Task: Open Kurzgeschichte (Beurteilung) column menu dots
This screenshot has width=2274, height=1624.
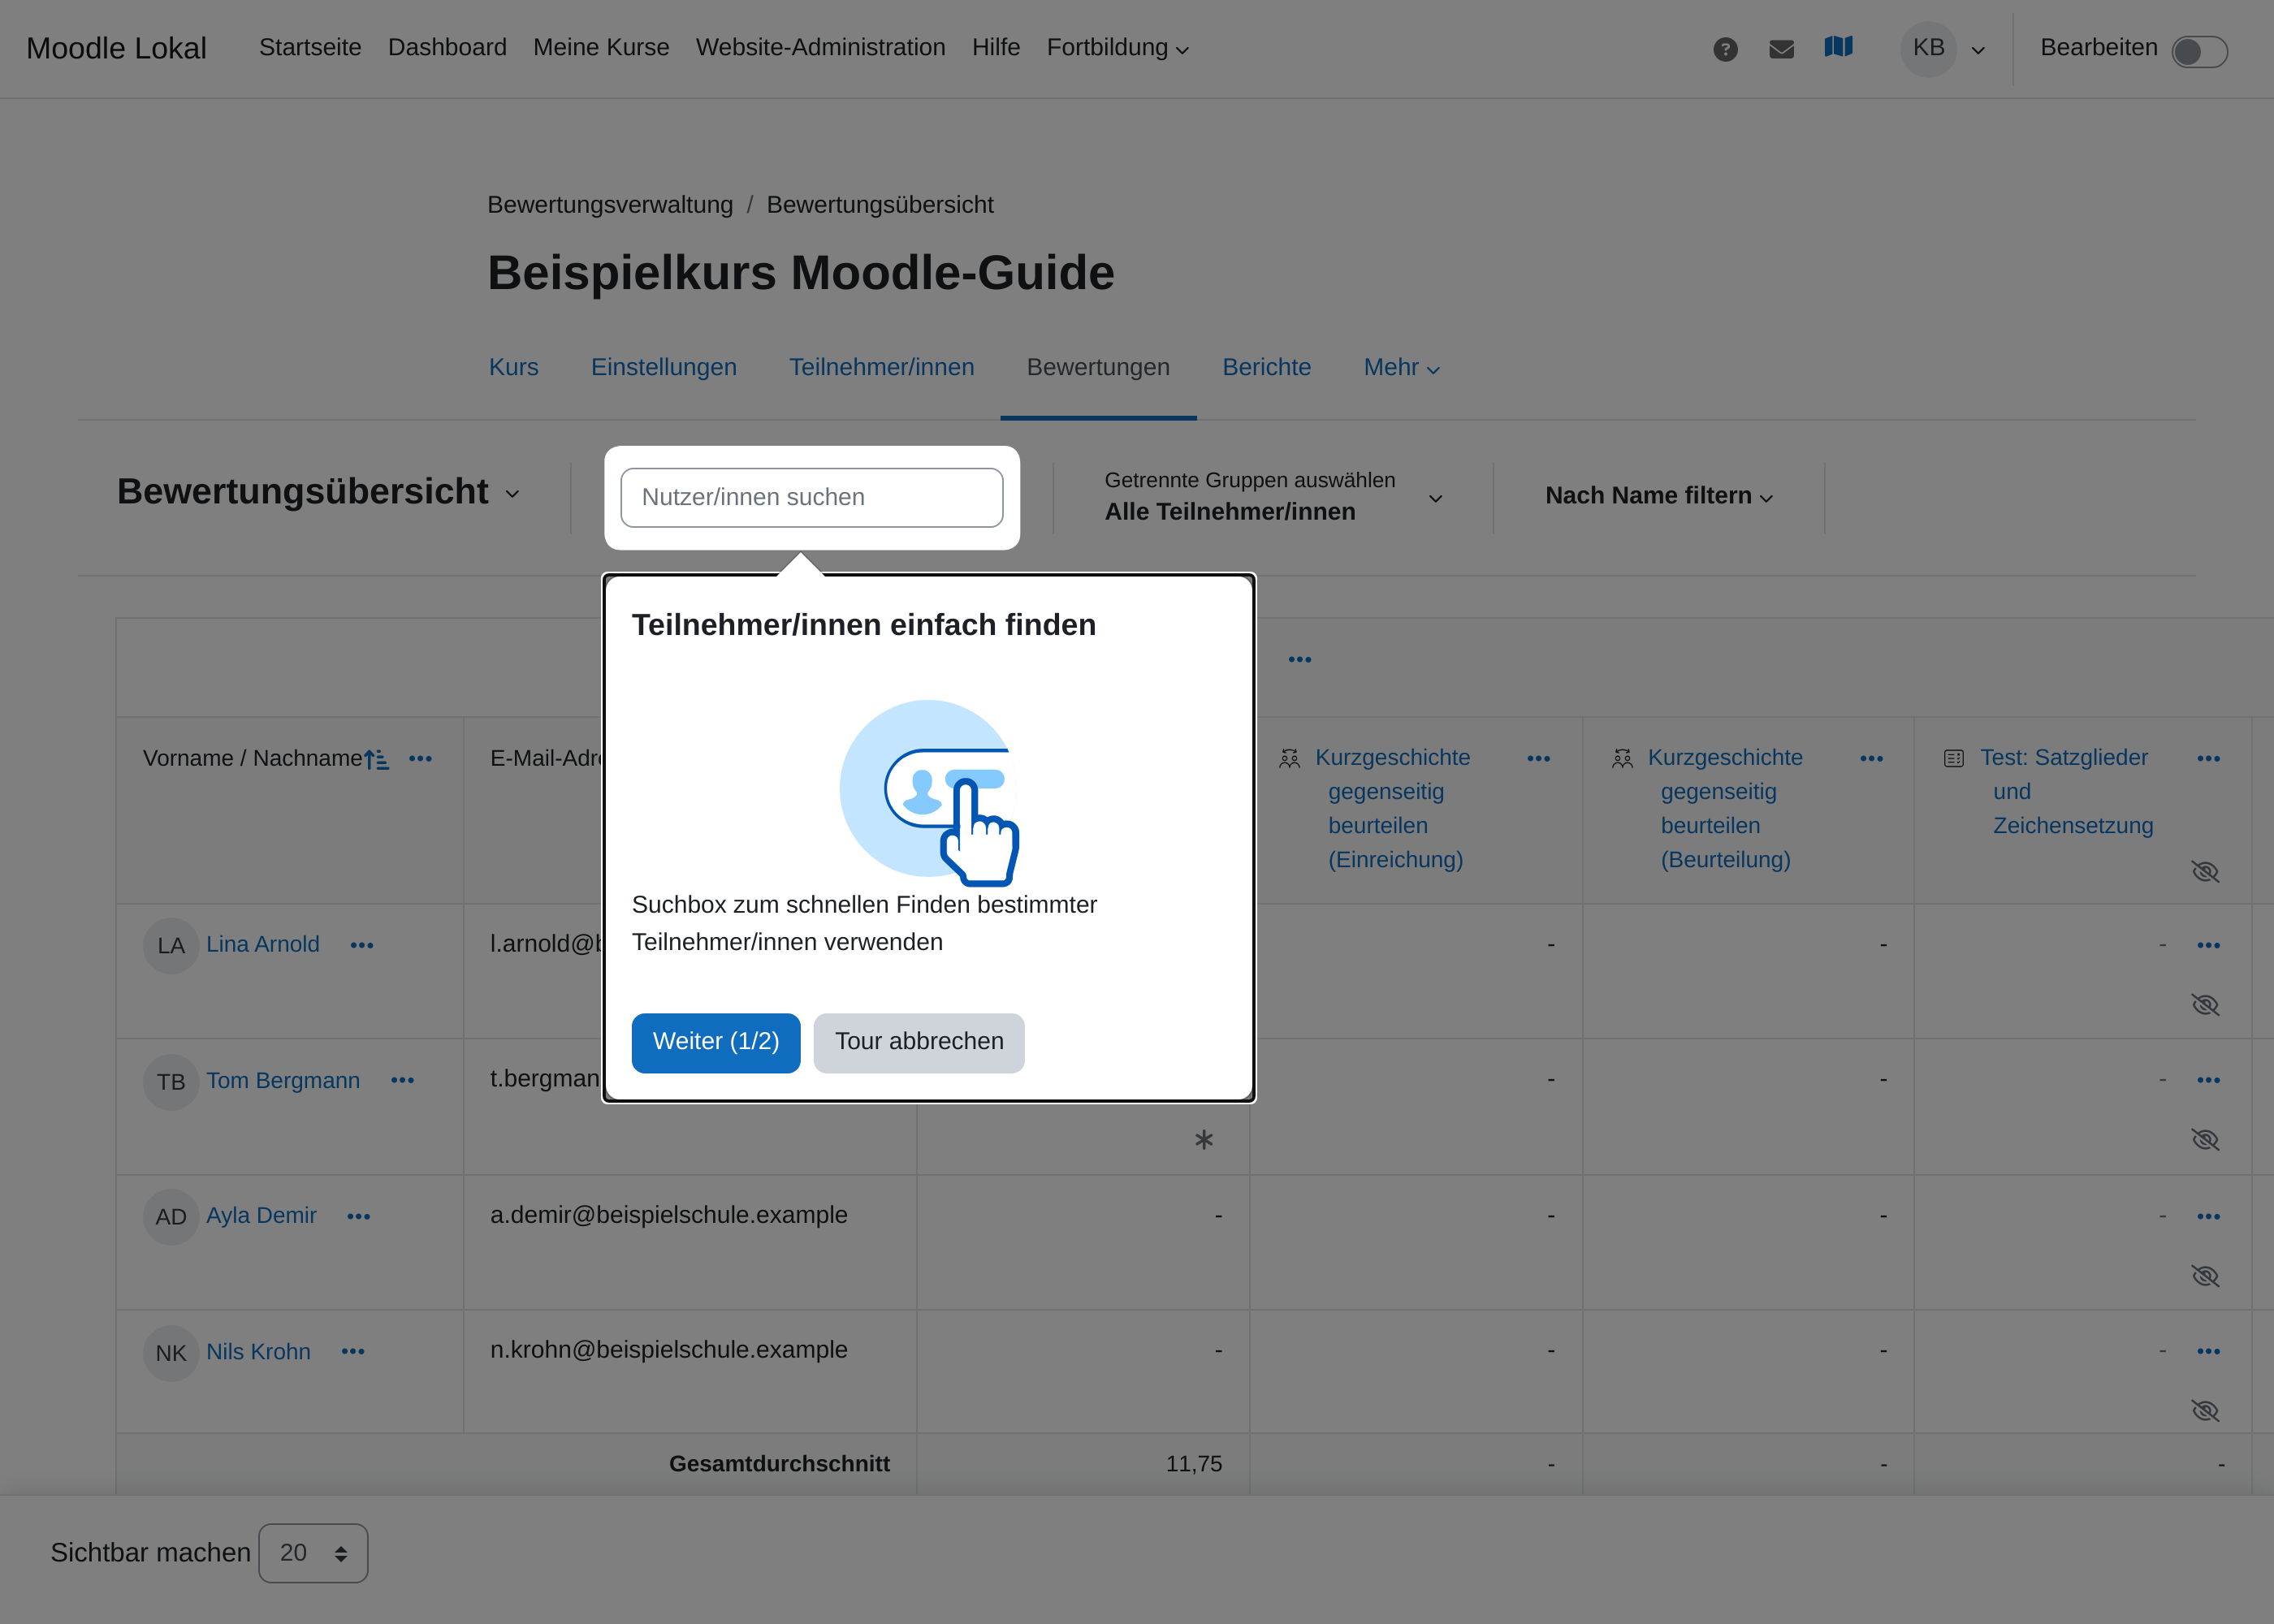Action: click(x=1871, y=758)
